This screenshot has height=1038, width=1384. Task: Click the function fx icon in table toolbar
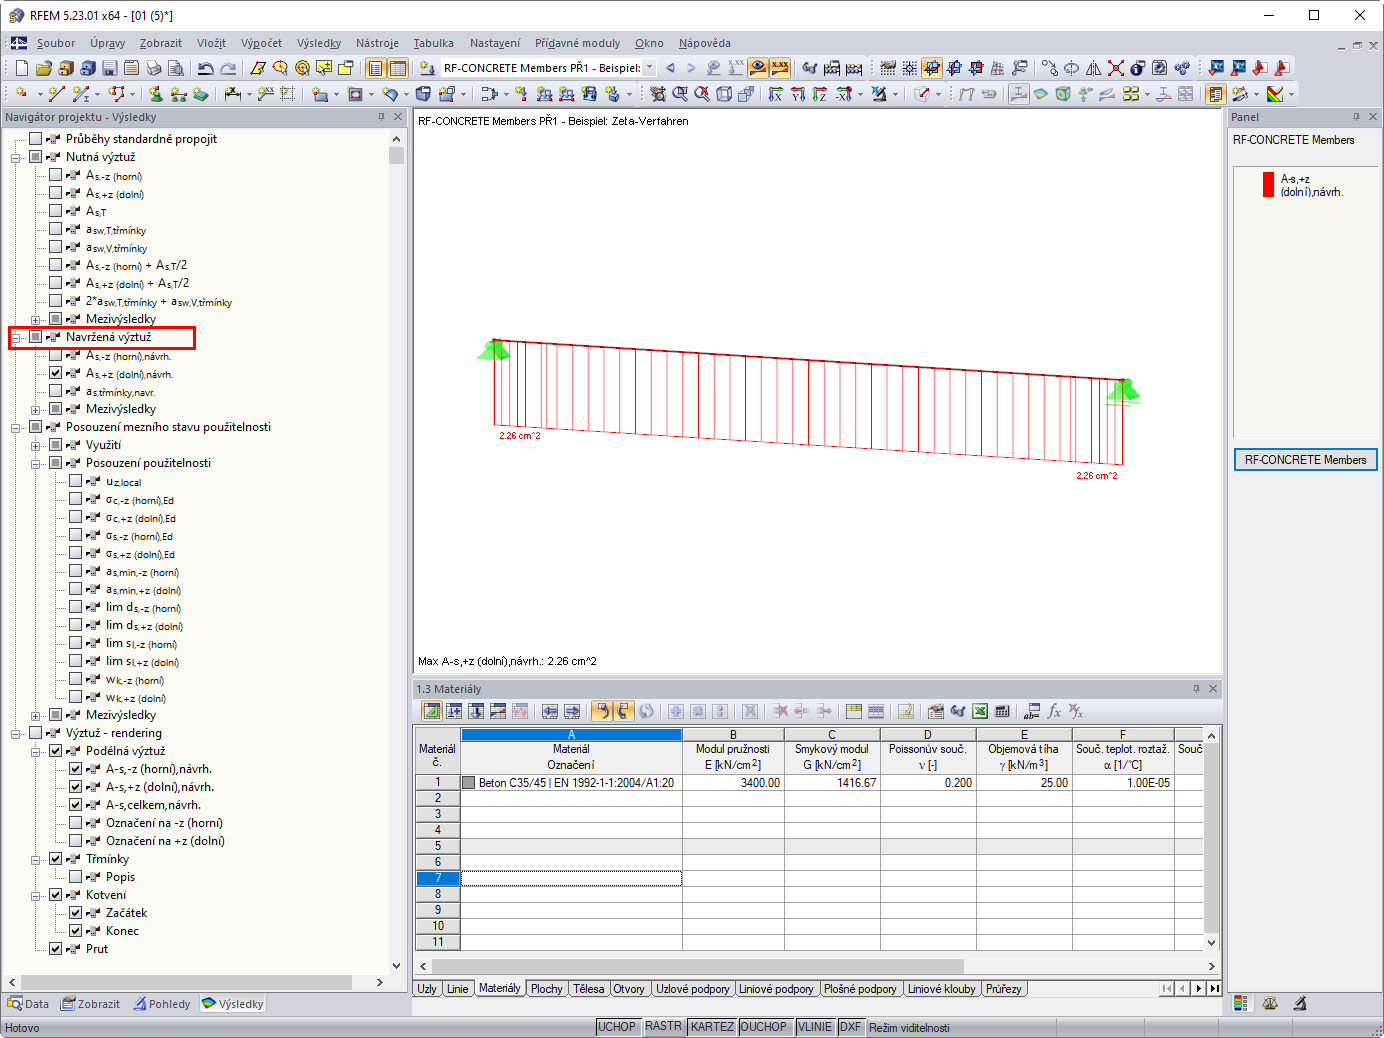point(1054,711)
